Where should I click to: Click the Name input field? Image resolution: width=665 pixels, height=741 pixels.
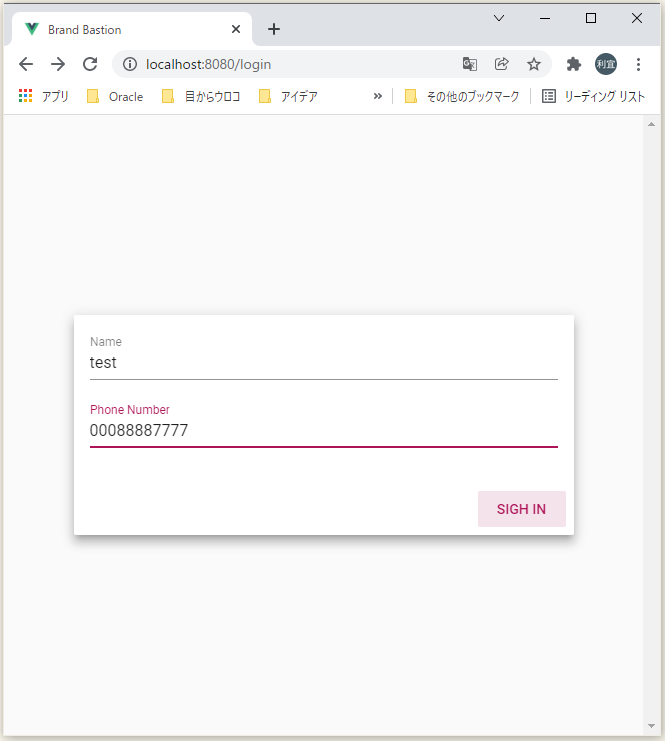(324, 362)
